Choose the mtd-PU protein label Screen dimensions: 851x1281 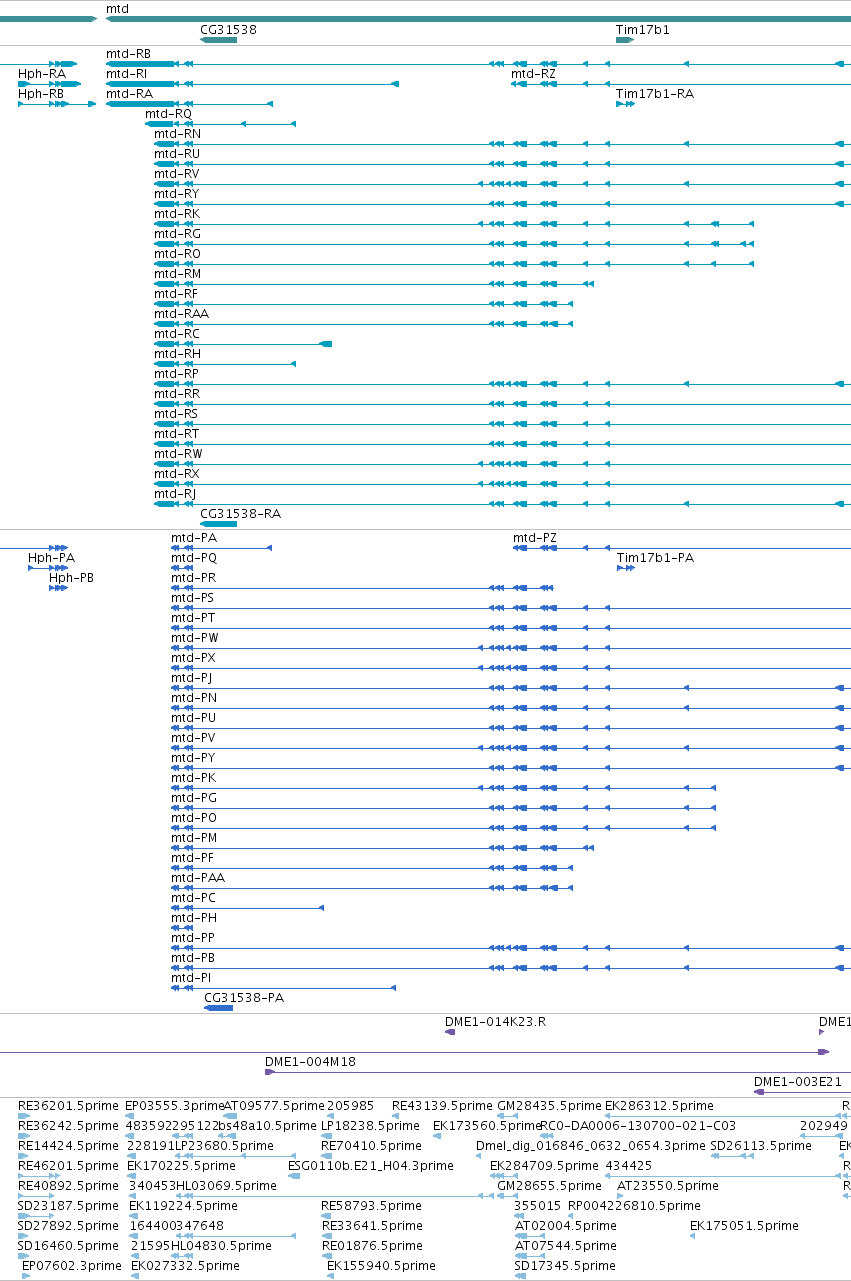194,718
